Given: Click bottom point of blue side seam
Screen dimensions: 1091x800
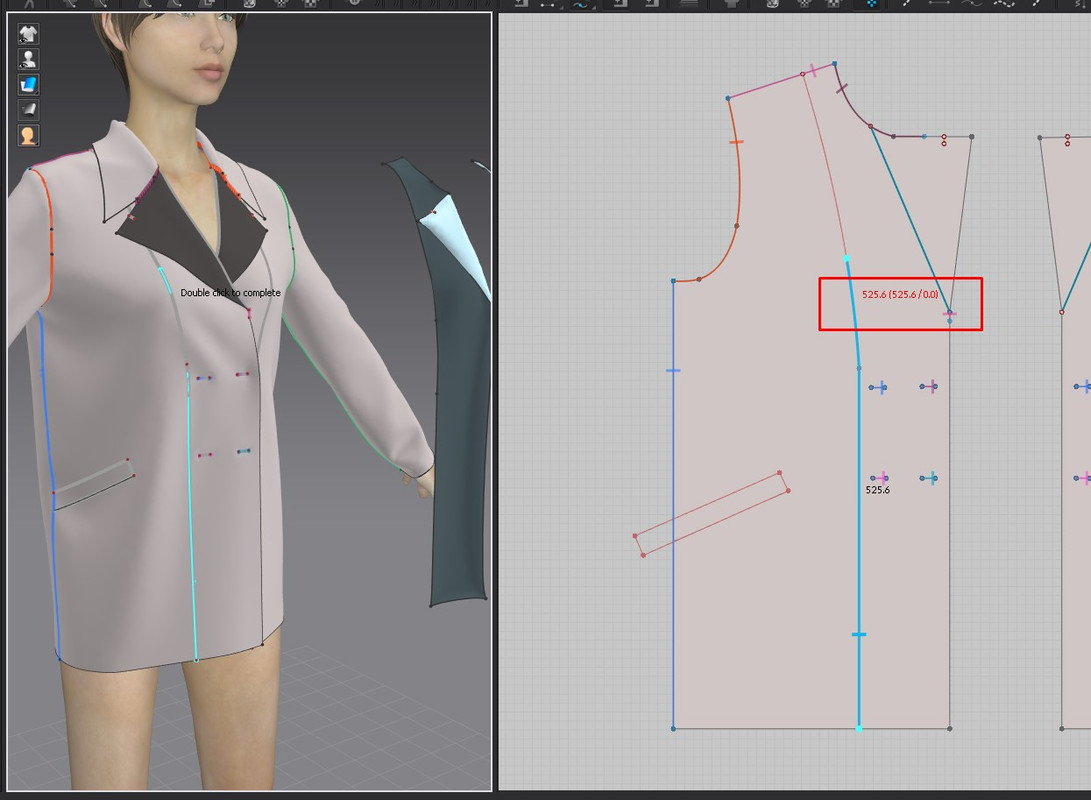Looking at the screenshot, I should tap(674, 728).
